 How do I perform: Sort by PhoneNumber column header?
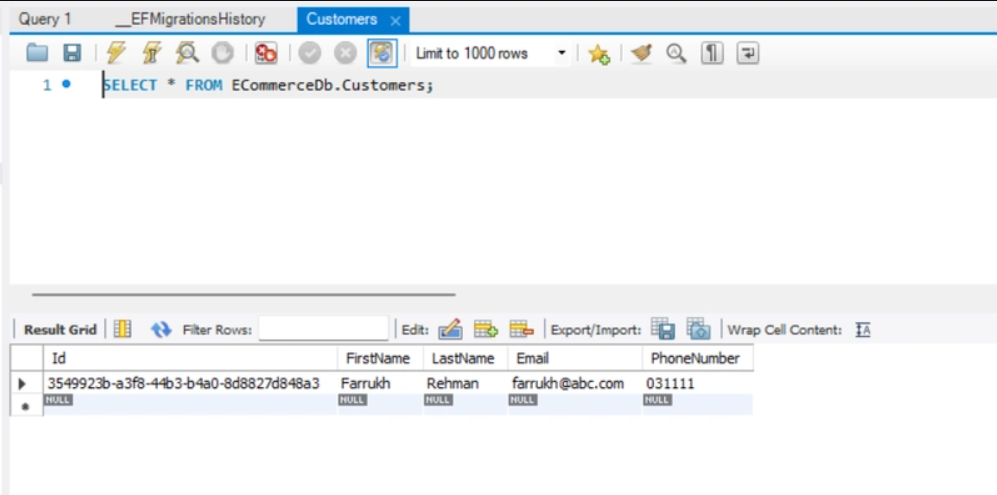point(698,358)
